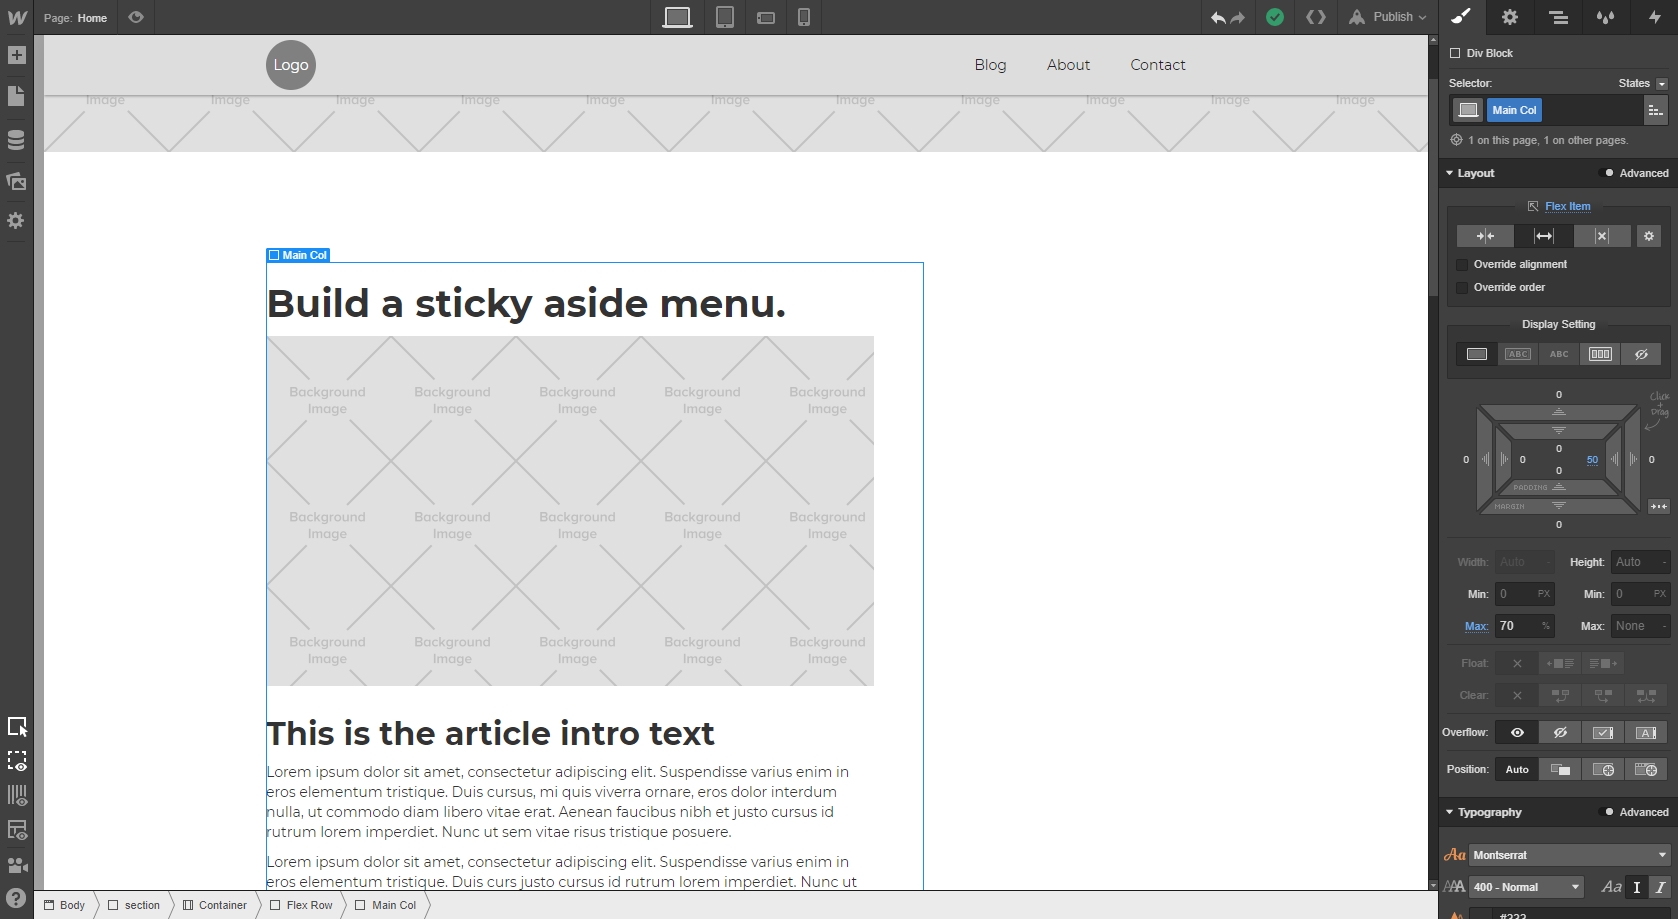
Task: Open the Webflow main menu logo
Action: point(17,17)
